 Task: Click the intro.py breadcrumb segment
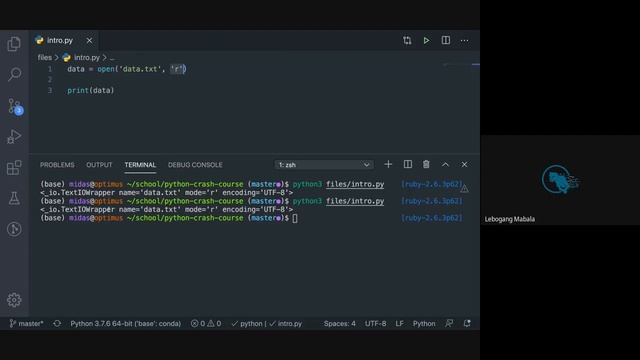coord(81,58)
